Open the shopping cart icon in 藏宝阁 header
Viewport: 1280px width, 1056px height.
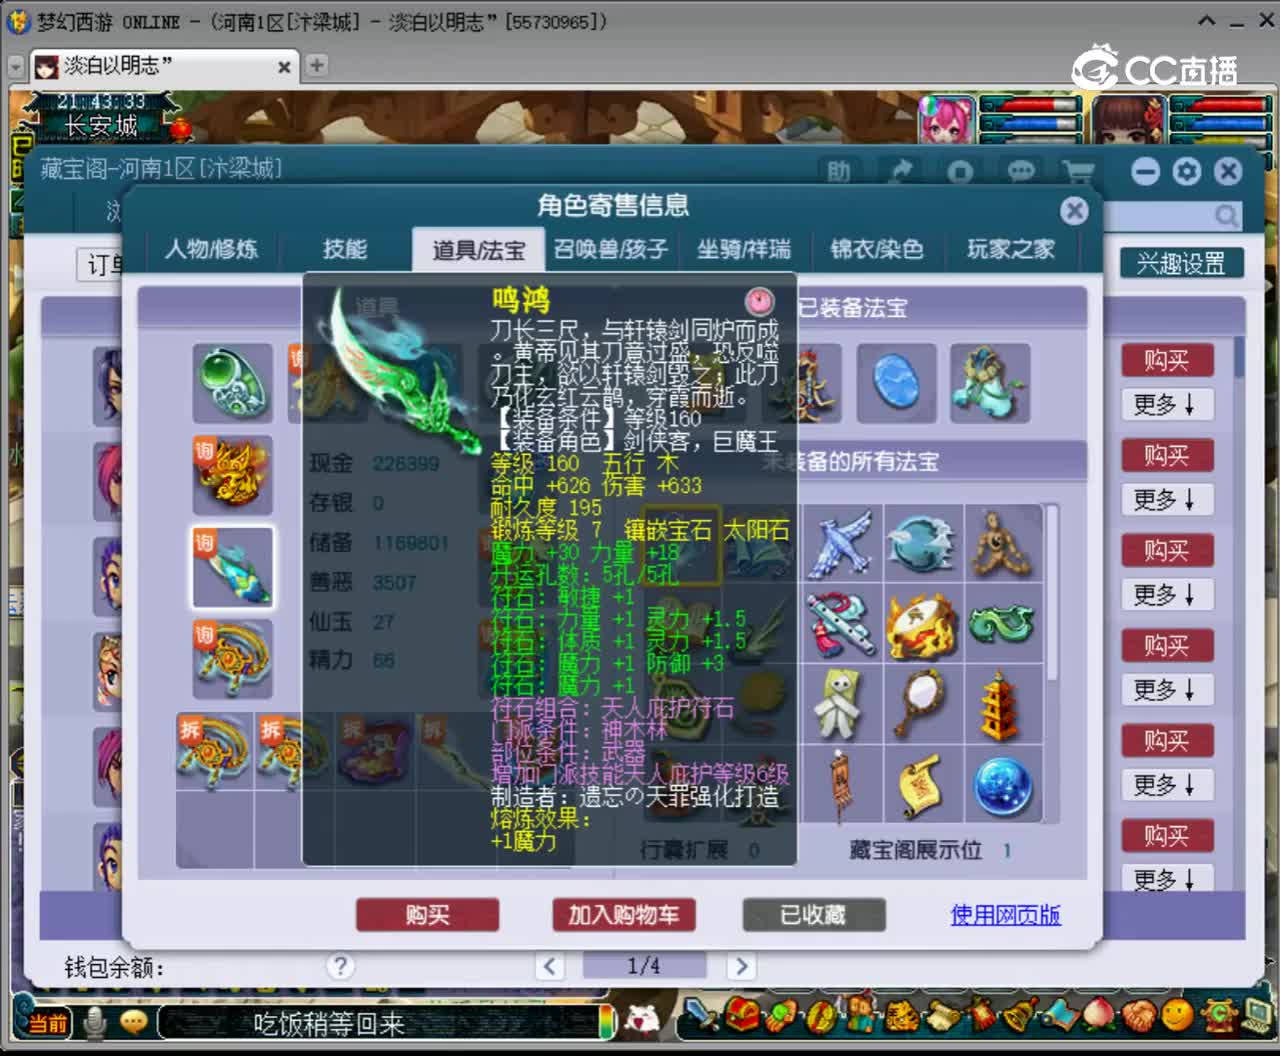[x=1078, y=172]
